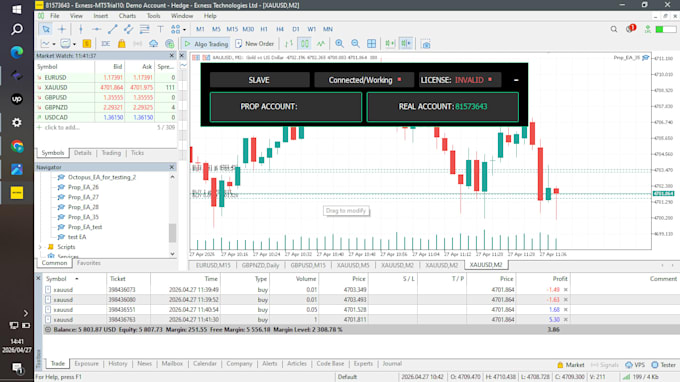Image resolution: width=680 pixels, height=382 pixels.
Task: Tile chart windows with grid icon
Action: coord(372,44)
